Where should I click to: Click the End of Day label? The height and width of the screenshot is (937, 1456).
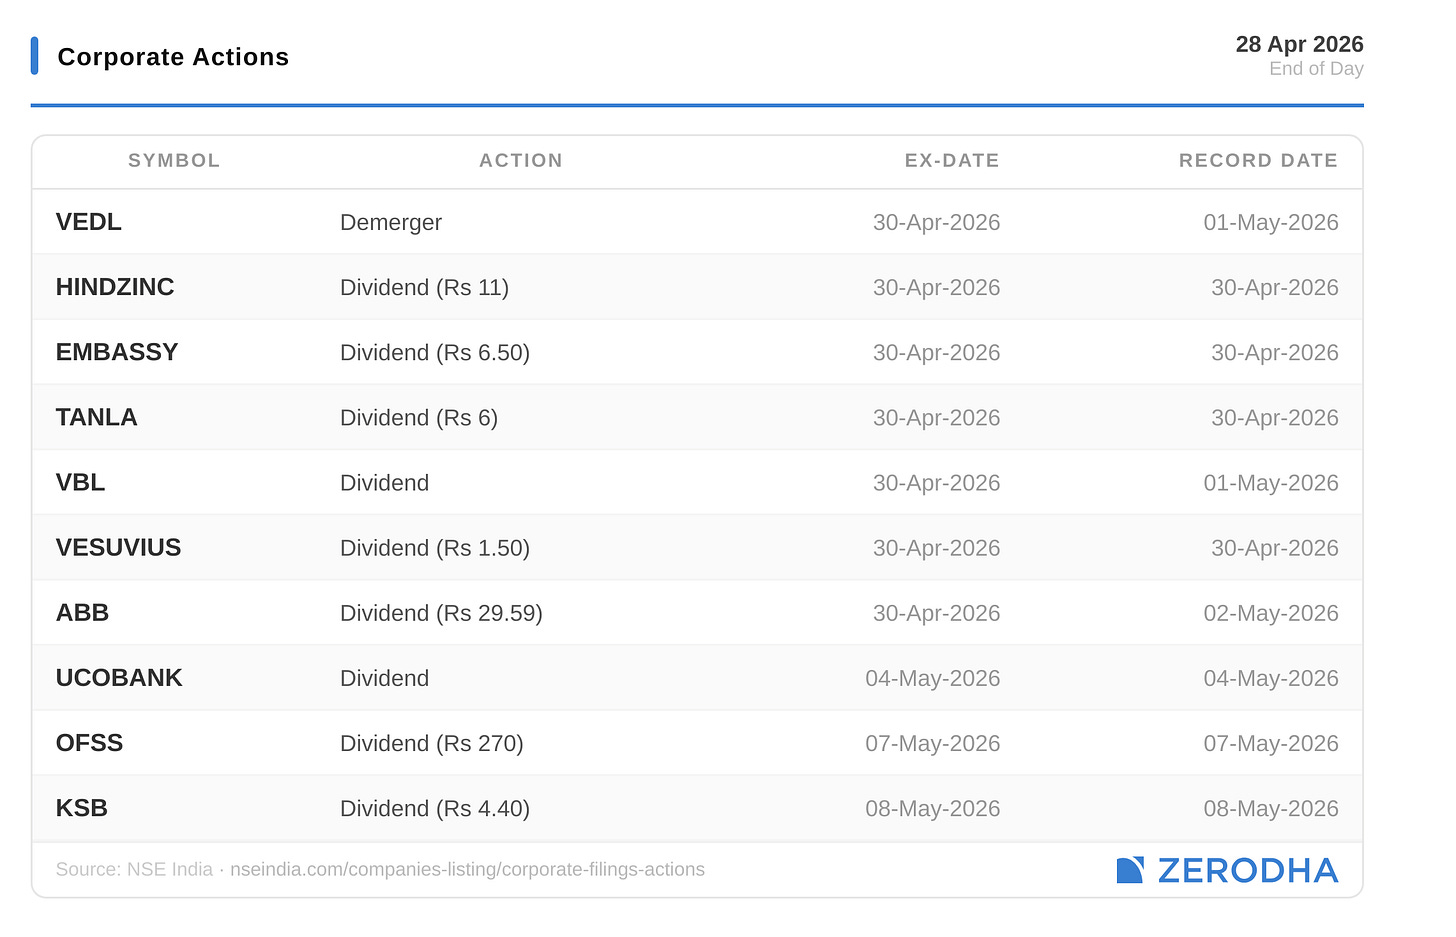click(1316, 68)
